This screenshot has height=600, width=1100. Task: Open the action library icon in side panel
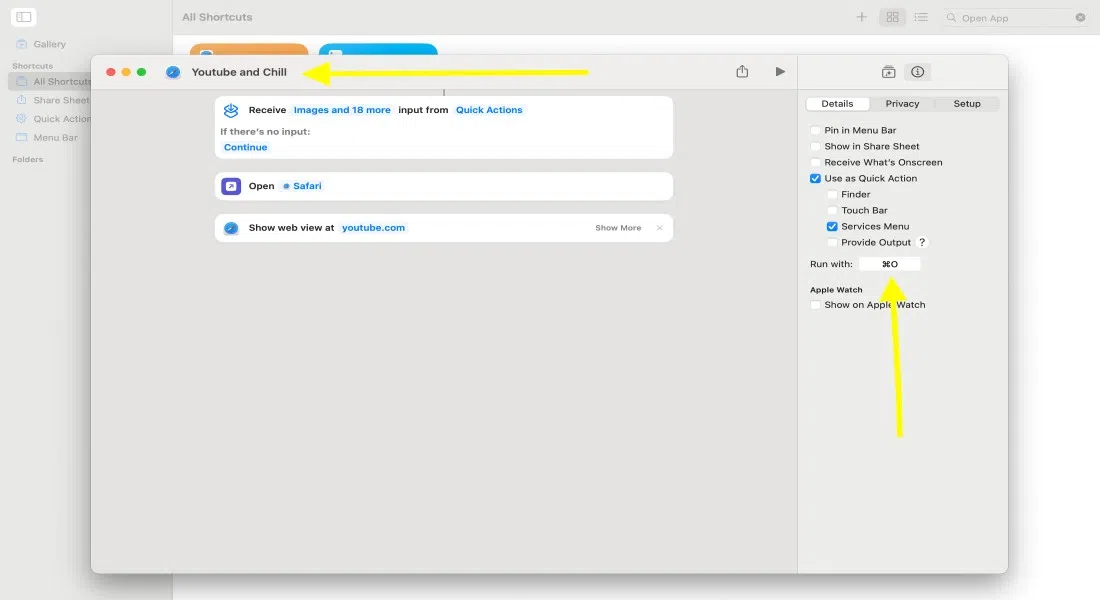click(x=888, y=72)
